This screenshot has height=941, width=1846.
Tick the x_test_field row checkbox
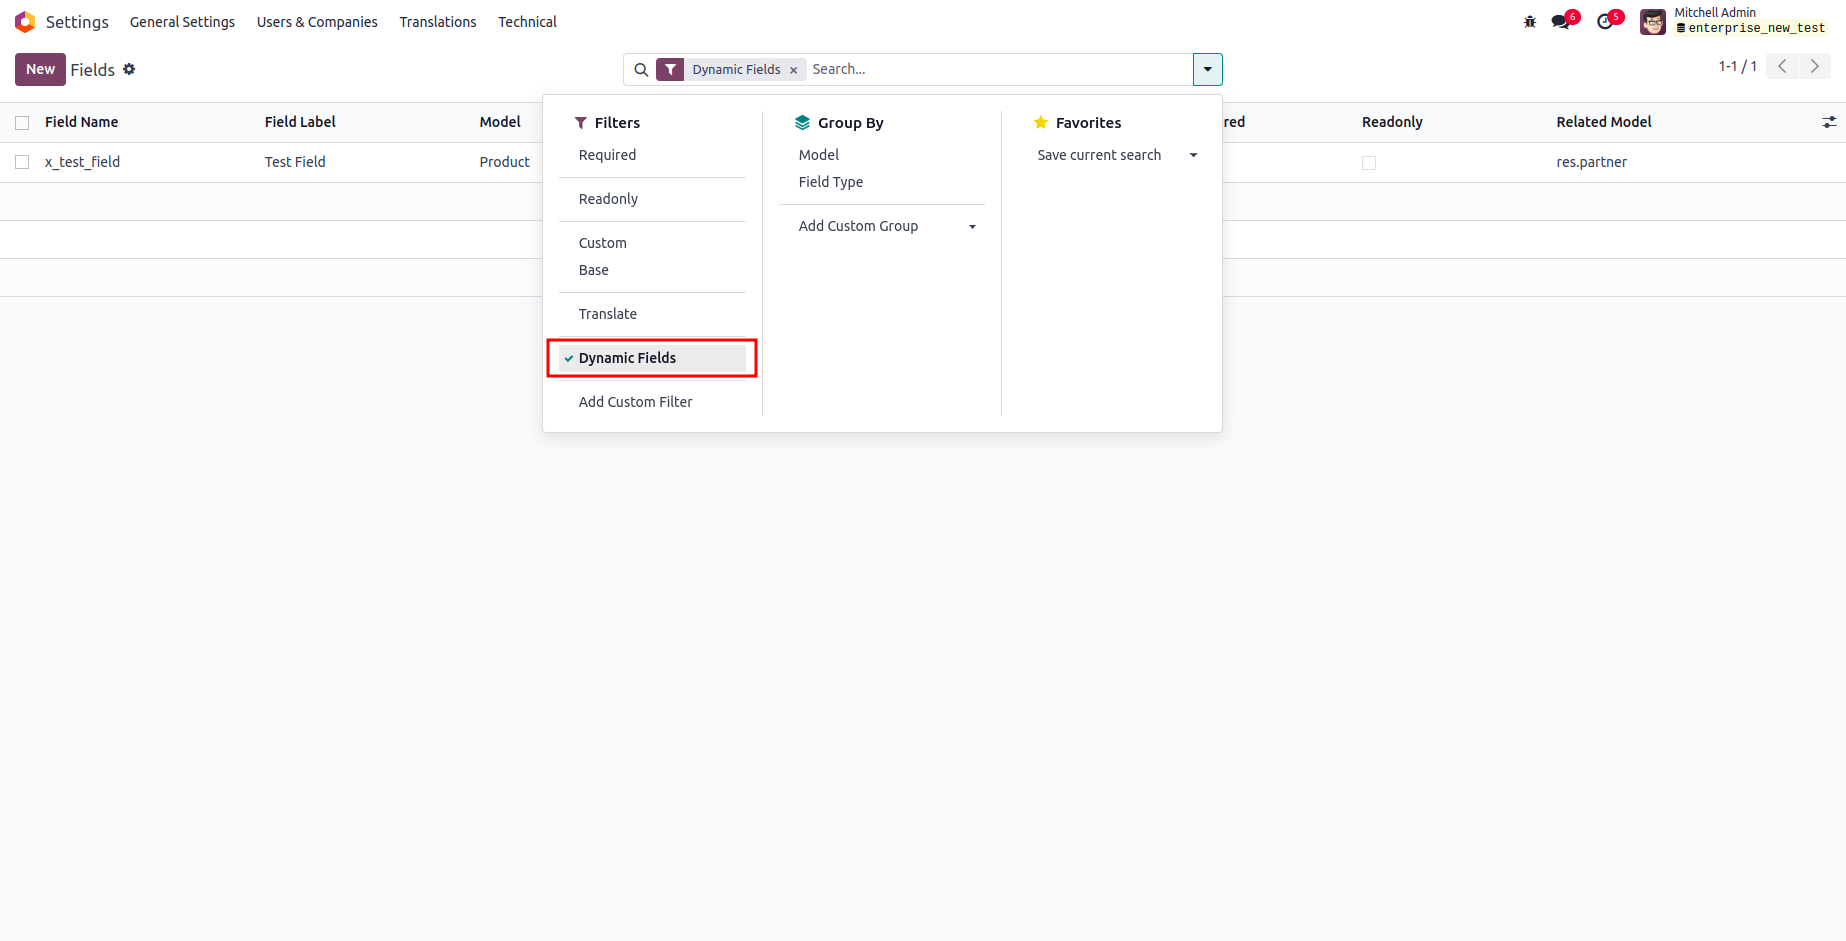pos(22,162)
